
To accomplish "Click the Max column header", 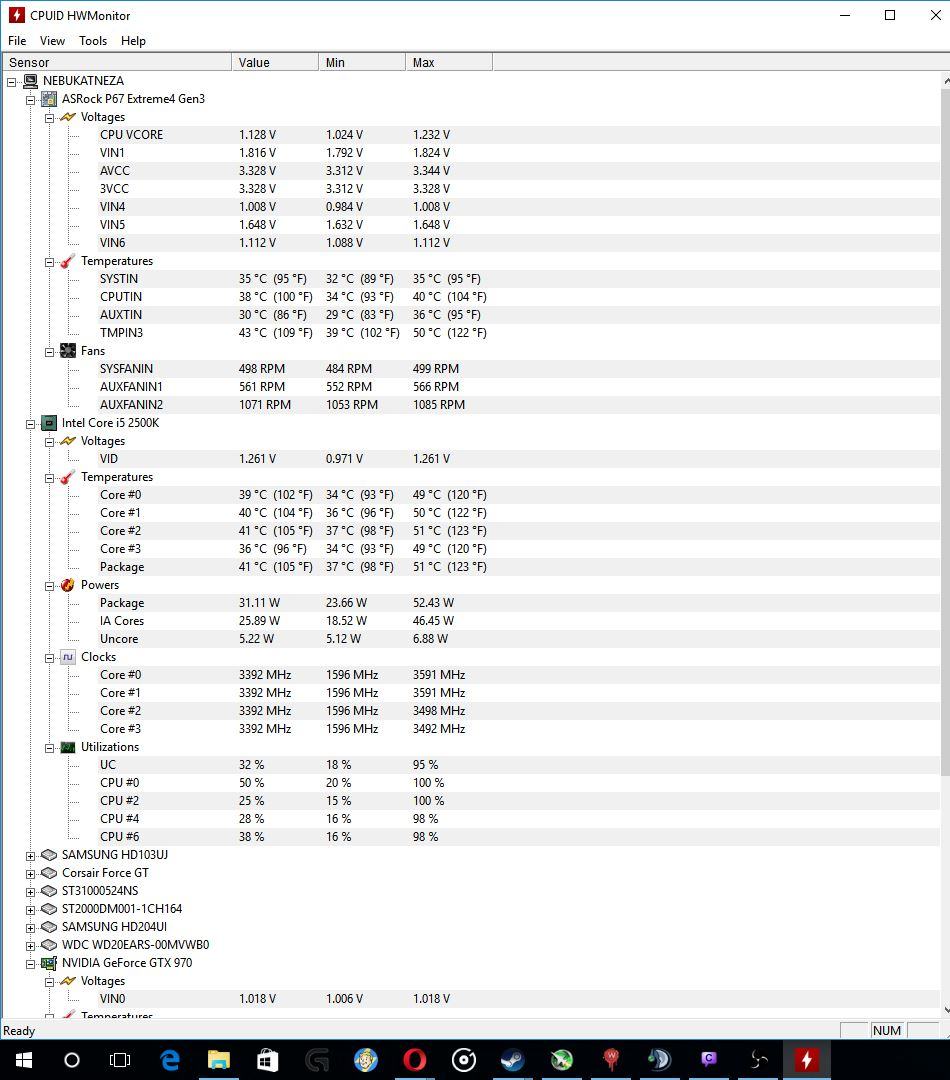I will (449, 63).
